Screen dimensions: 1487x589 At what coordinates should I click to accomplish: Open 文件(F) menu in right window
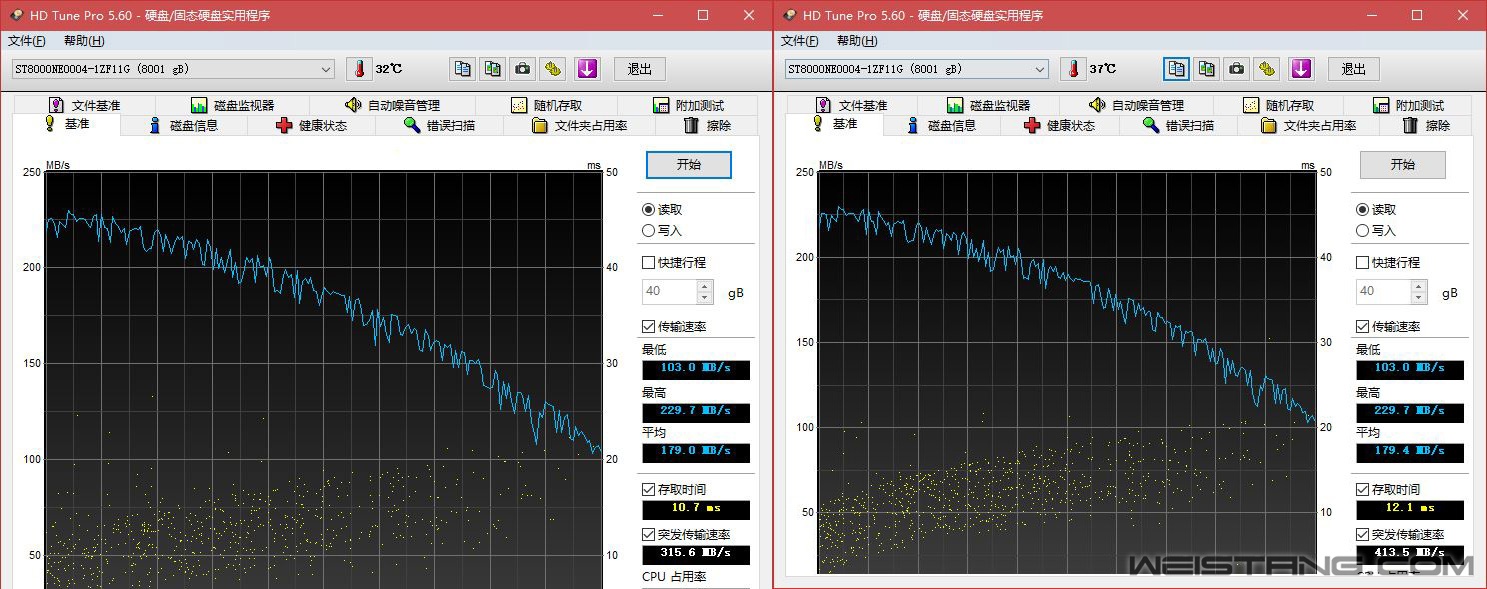pyautogui.click(x=799, y=41)
